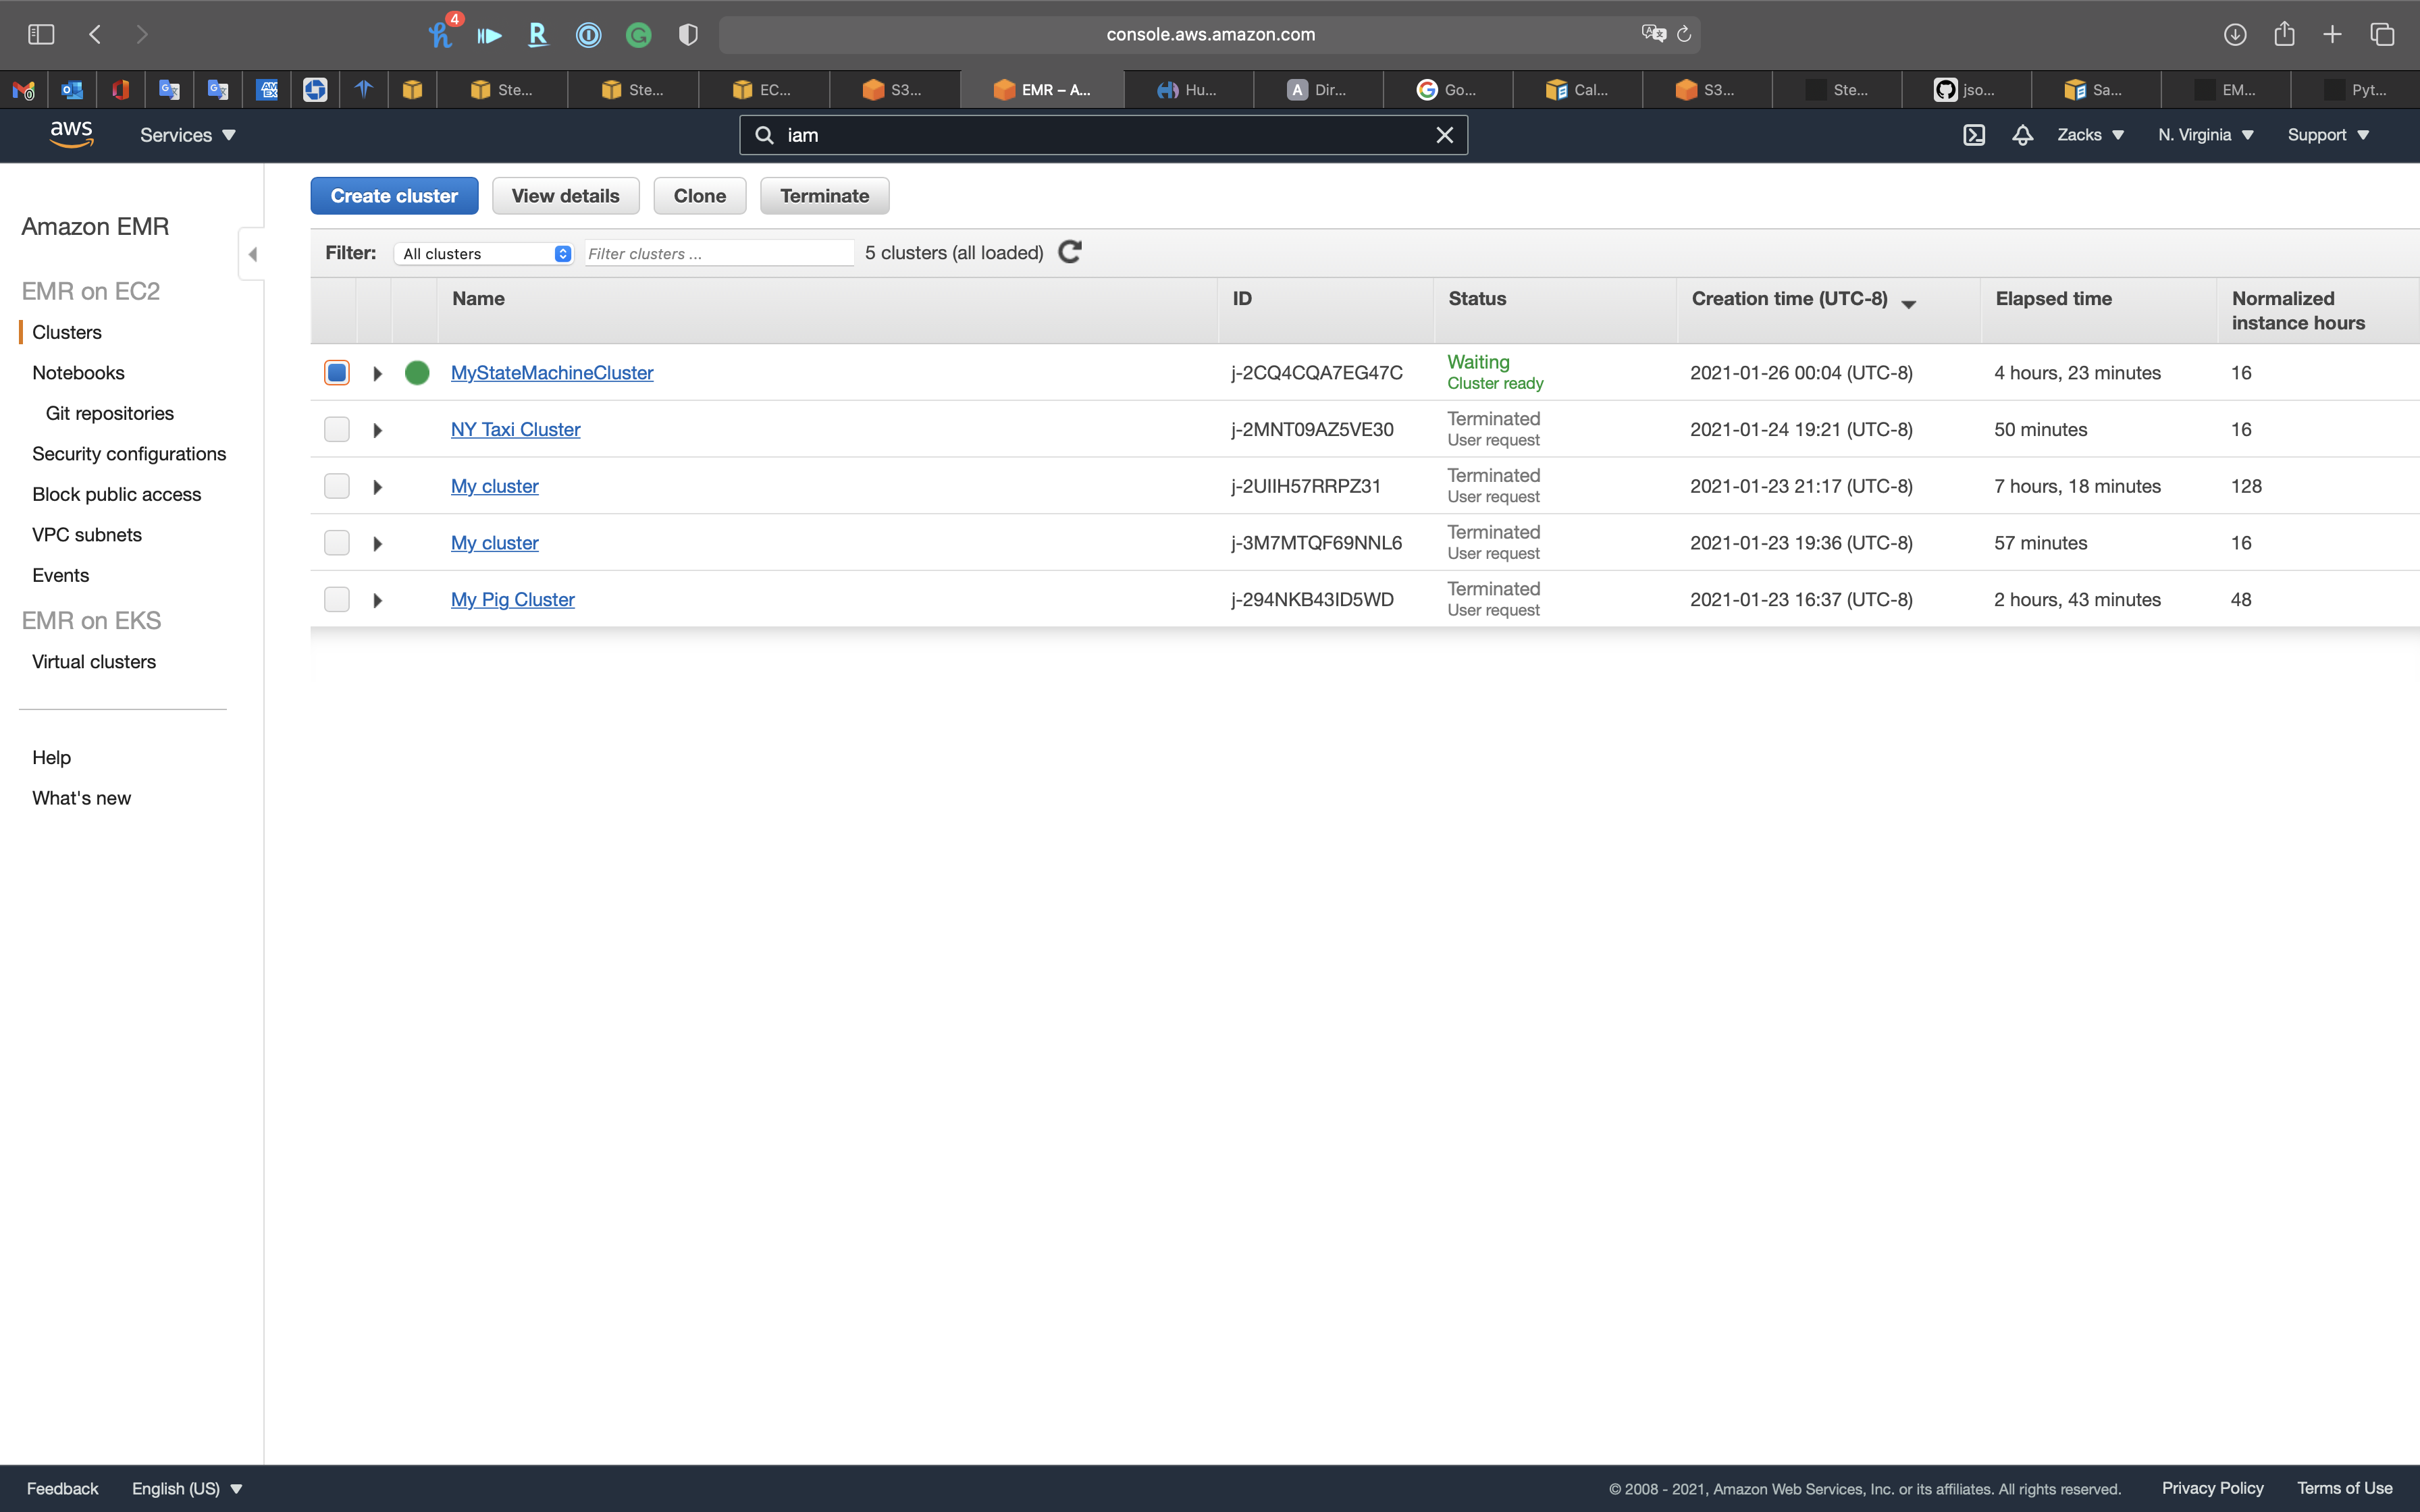This screenshot has width=2420, height=1512.
Task: Open the N. Virginia region dropdown
Action: click(x=2205, y=135)
